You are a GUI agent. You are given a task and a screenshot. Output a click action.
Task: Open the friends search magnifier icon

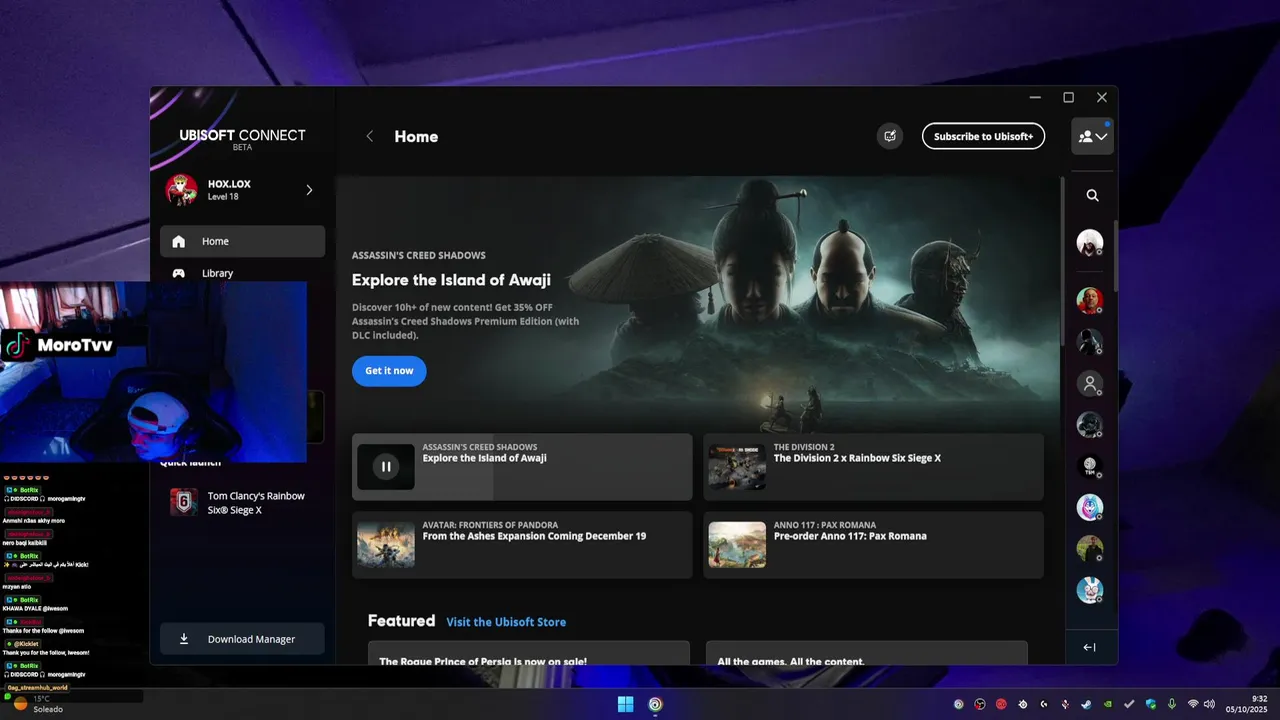pos(1092,196)
